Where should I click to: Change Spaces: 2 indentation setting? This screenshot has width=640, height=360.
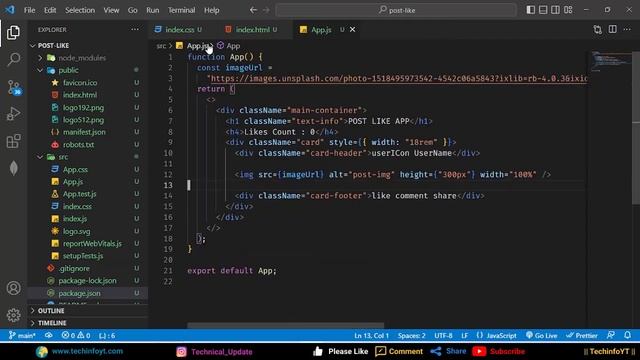pyautogui.click(x=411, y=336)
